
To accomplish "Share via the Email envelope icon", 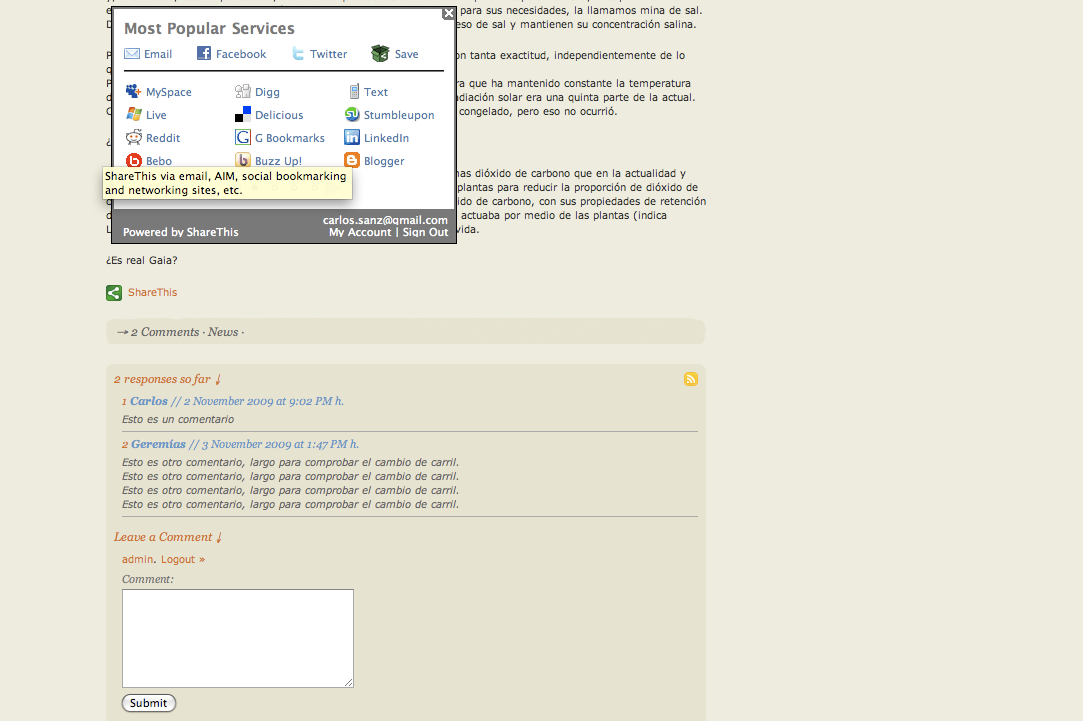I will [x=132, y=54].
